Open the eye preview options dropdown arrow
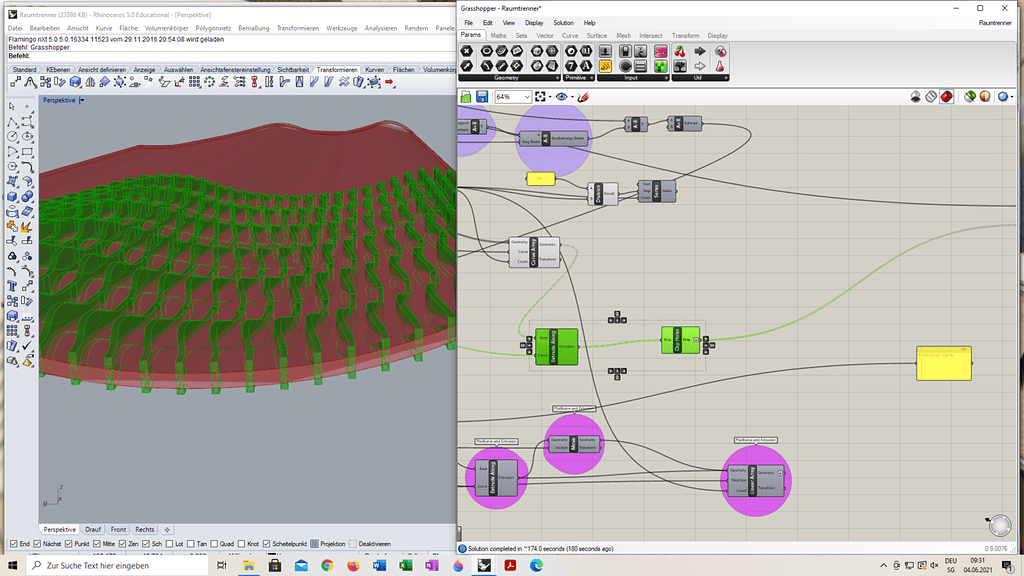The width and height of the screenshot is (1024, 576). [x=572, y=97]
